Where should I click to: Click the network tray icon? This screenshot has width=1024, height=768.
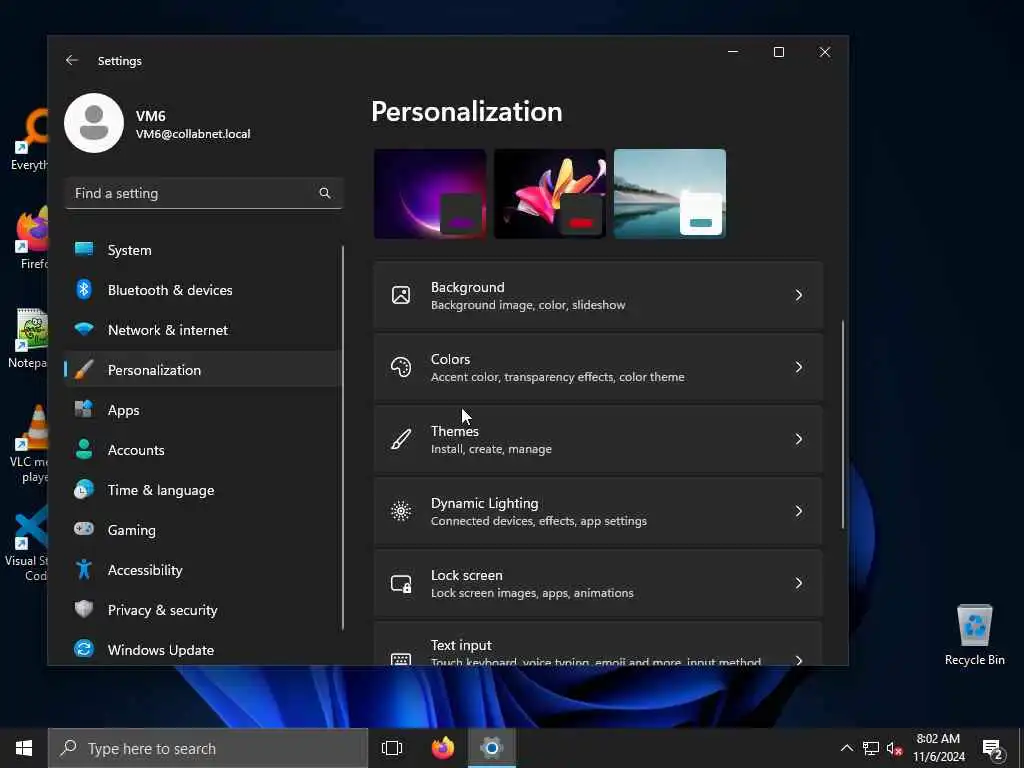(871, 748)
